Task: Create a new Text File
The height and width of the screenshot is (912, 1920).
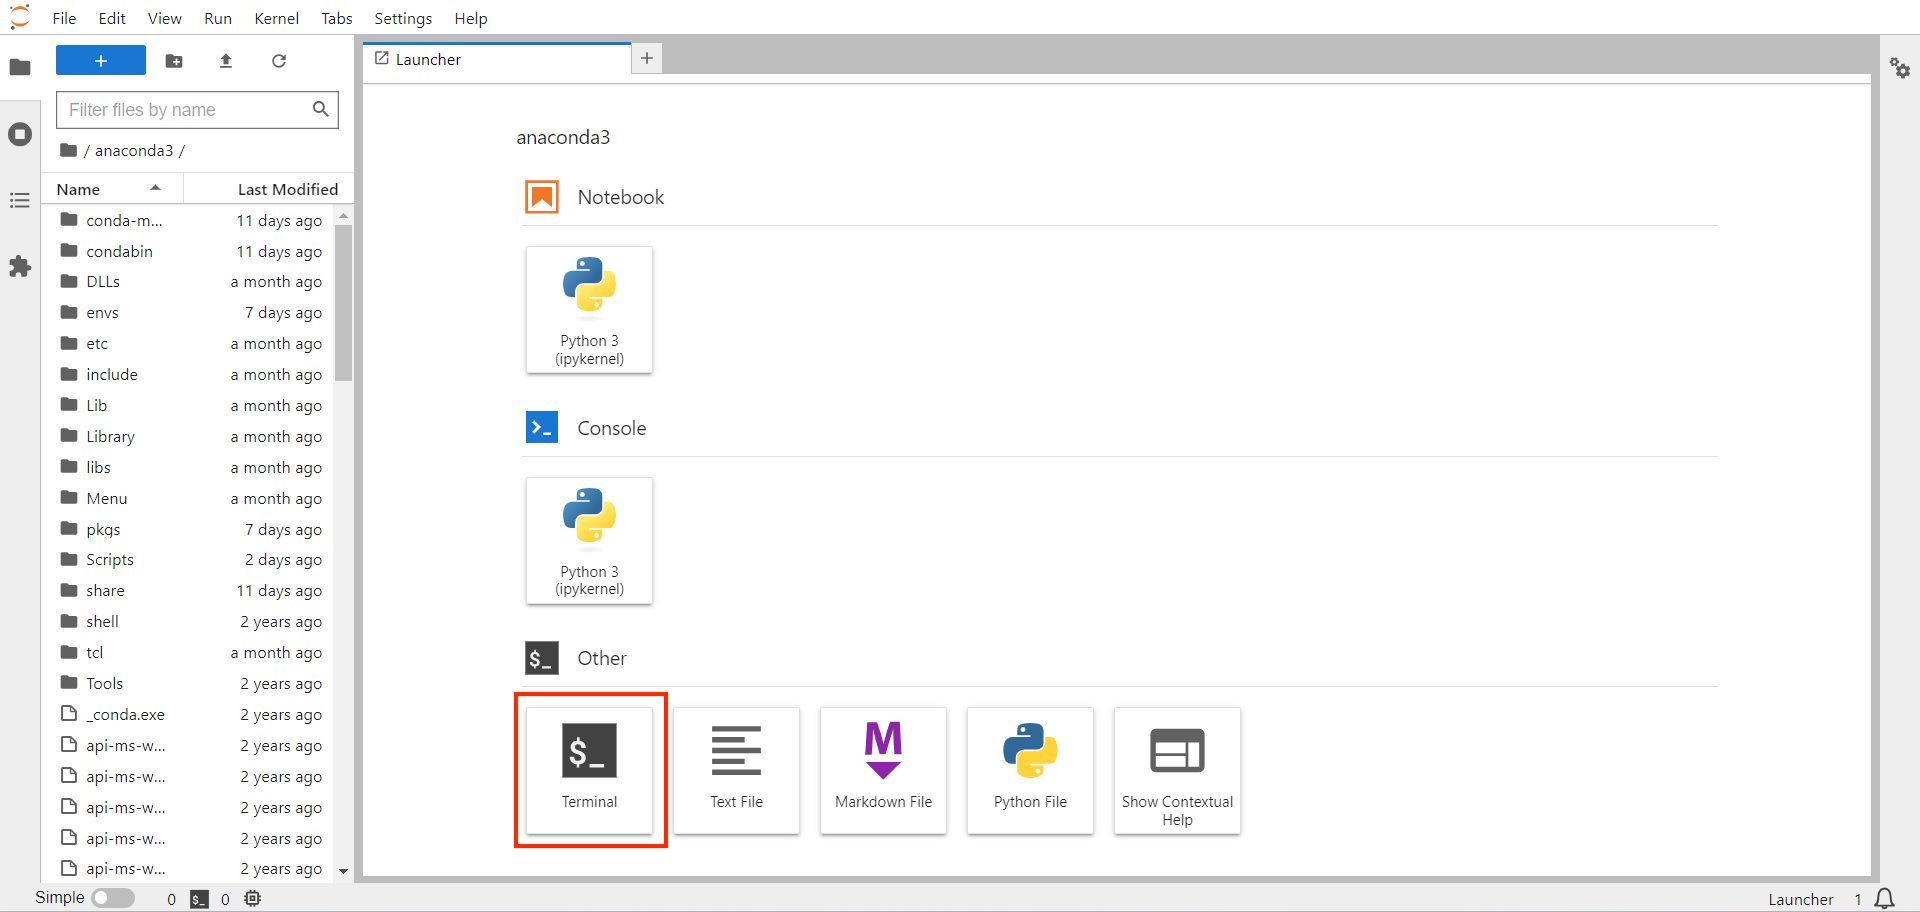Action: (x=736, y=770)
